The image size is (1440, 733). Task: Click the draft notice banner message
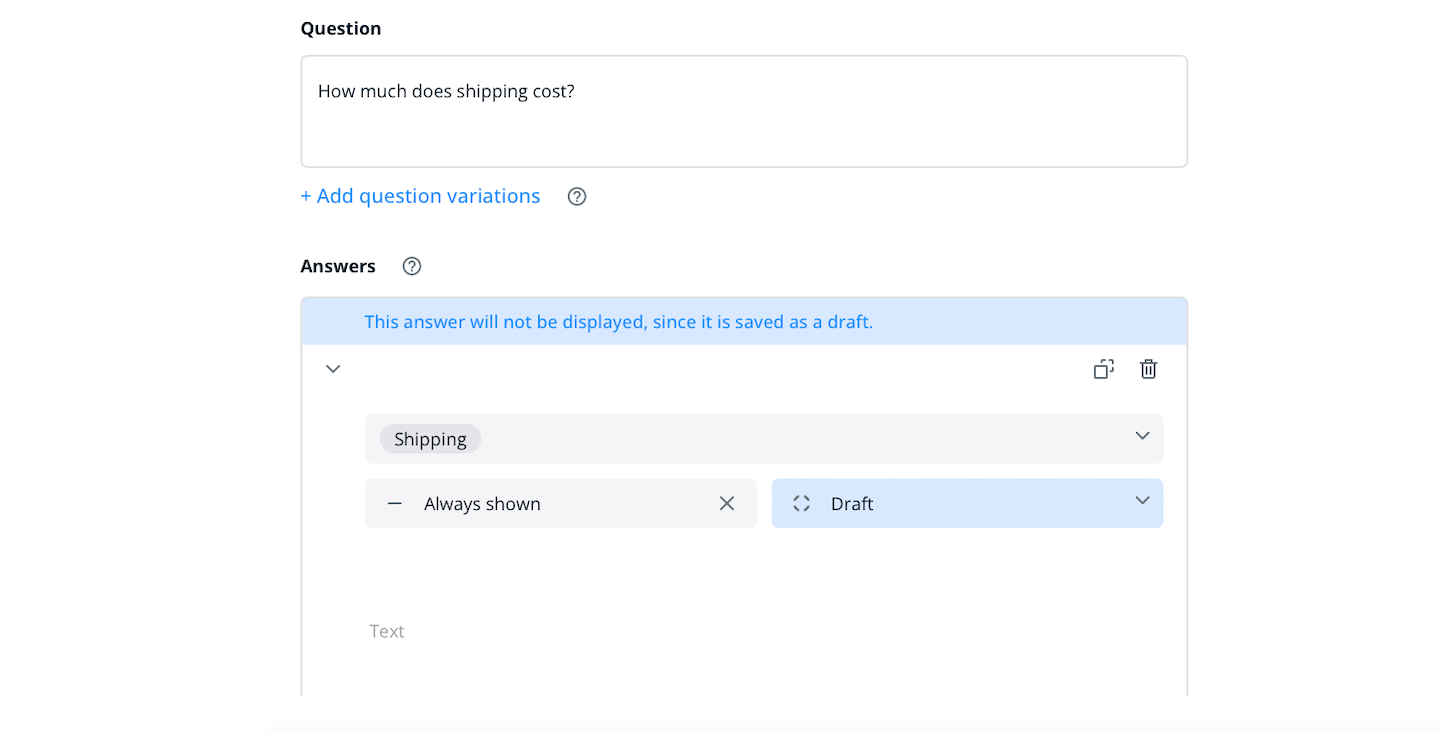(618, 322)
